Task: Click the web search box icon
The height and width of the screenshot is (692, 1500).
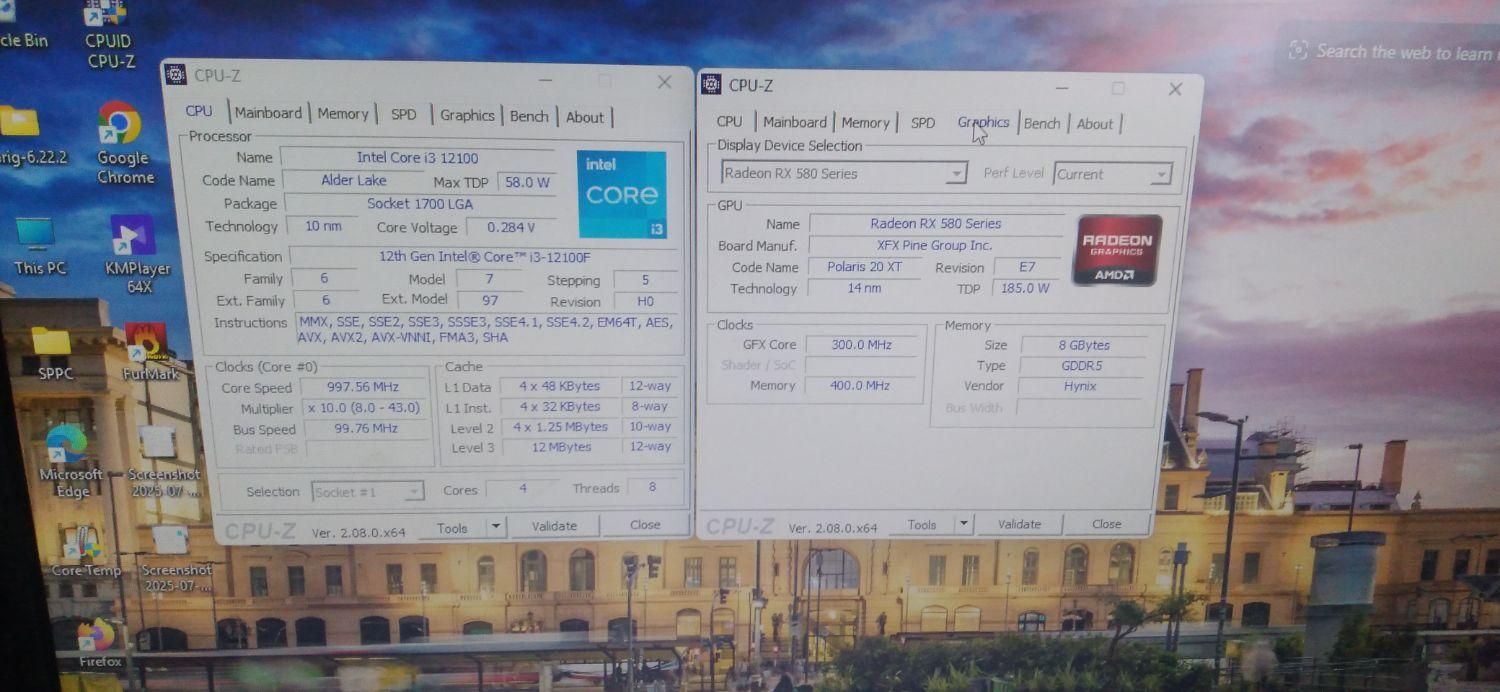Action: pyautogui.click(x=1298, y=50)
